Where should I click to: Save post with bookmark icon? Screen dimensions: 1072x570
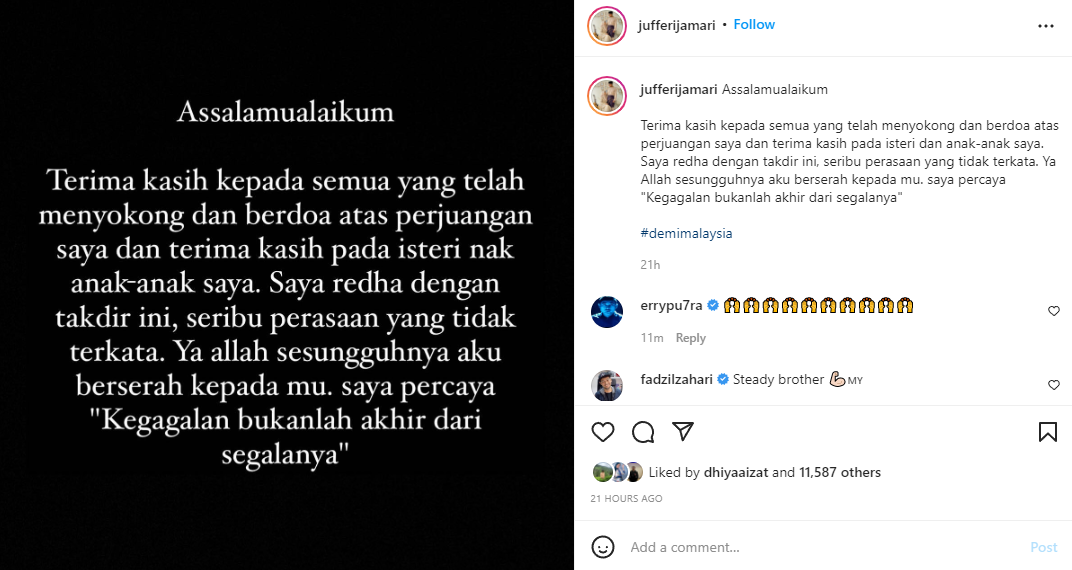1047,432
